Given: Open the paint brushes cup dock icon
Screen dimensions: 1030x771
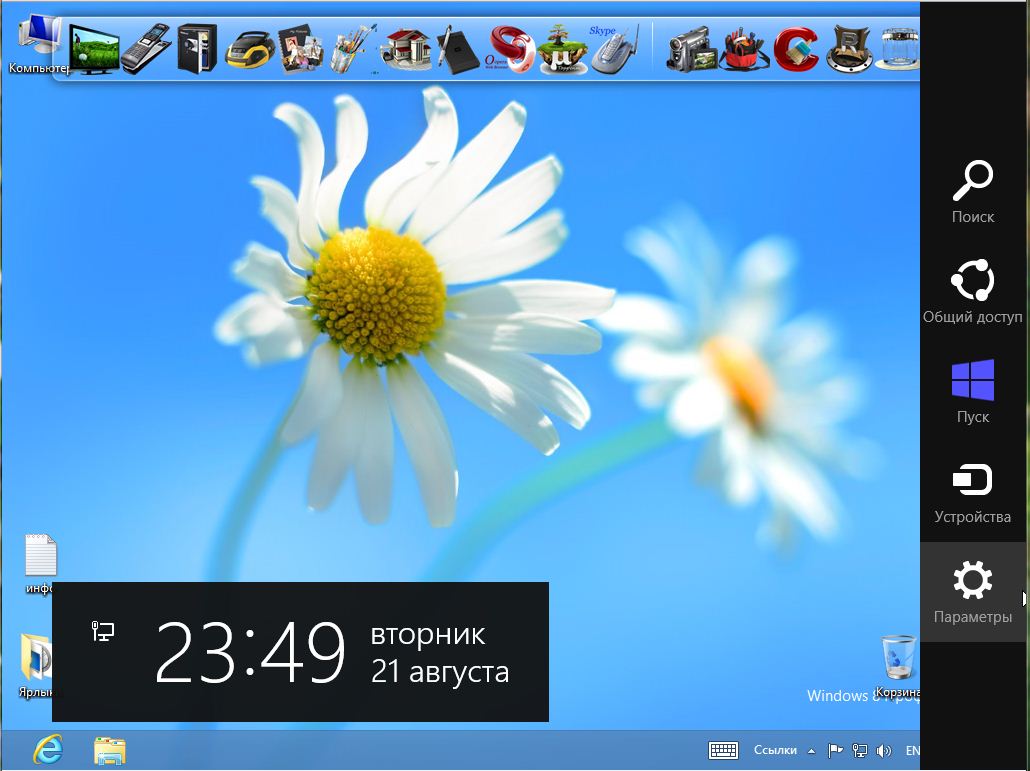Looking at the screenshot, I should [x=353, y=48].
